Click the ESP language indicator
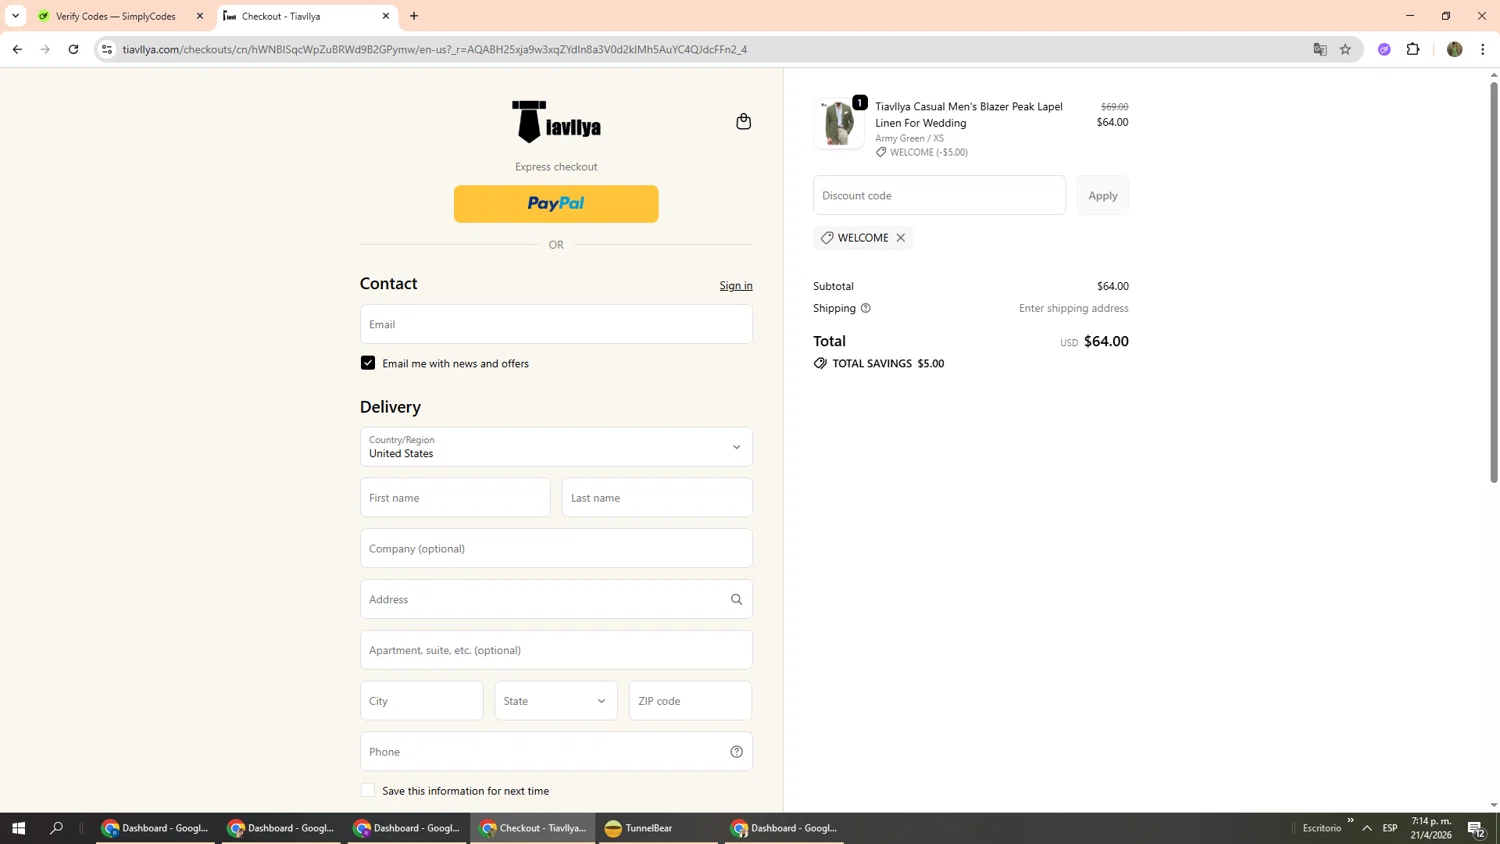Viewport: 1500px width, 844px height. pos(1390,828)
